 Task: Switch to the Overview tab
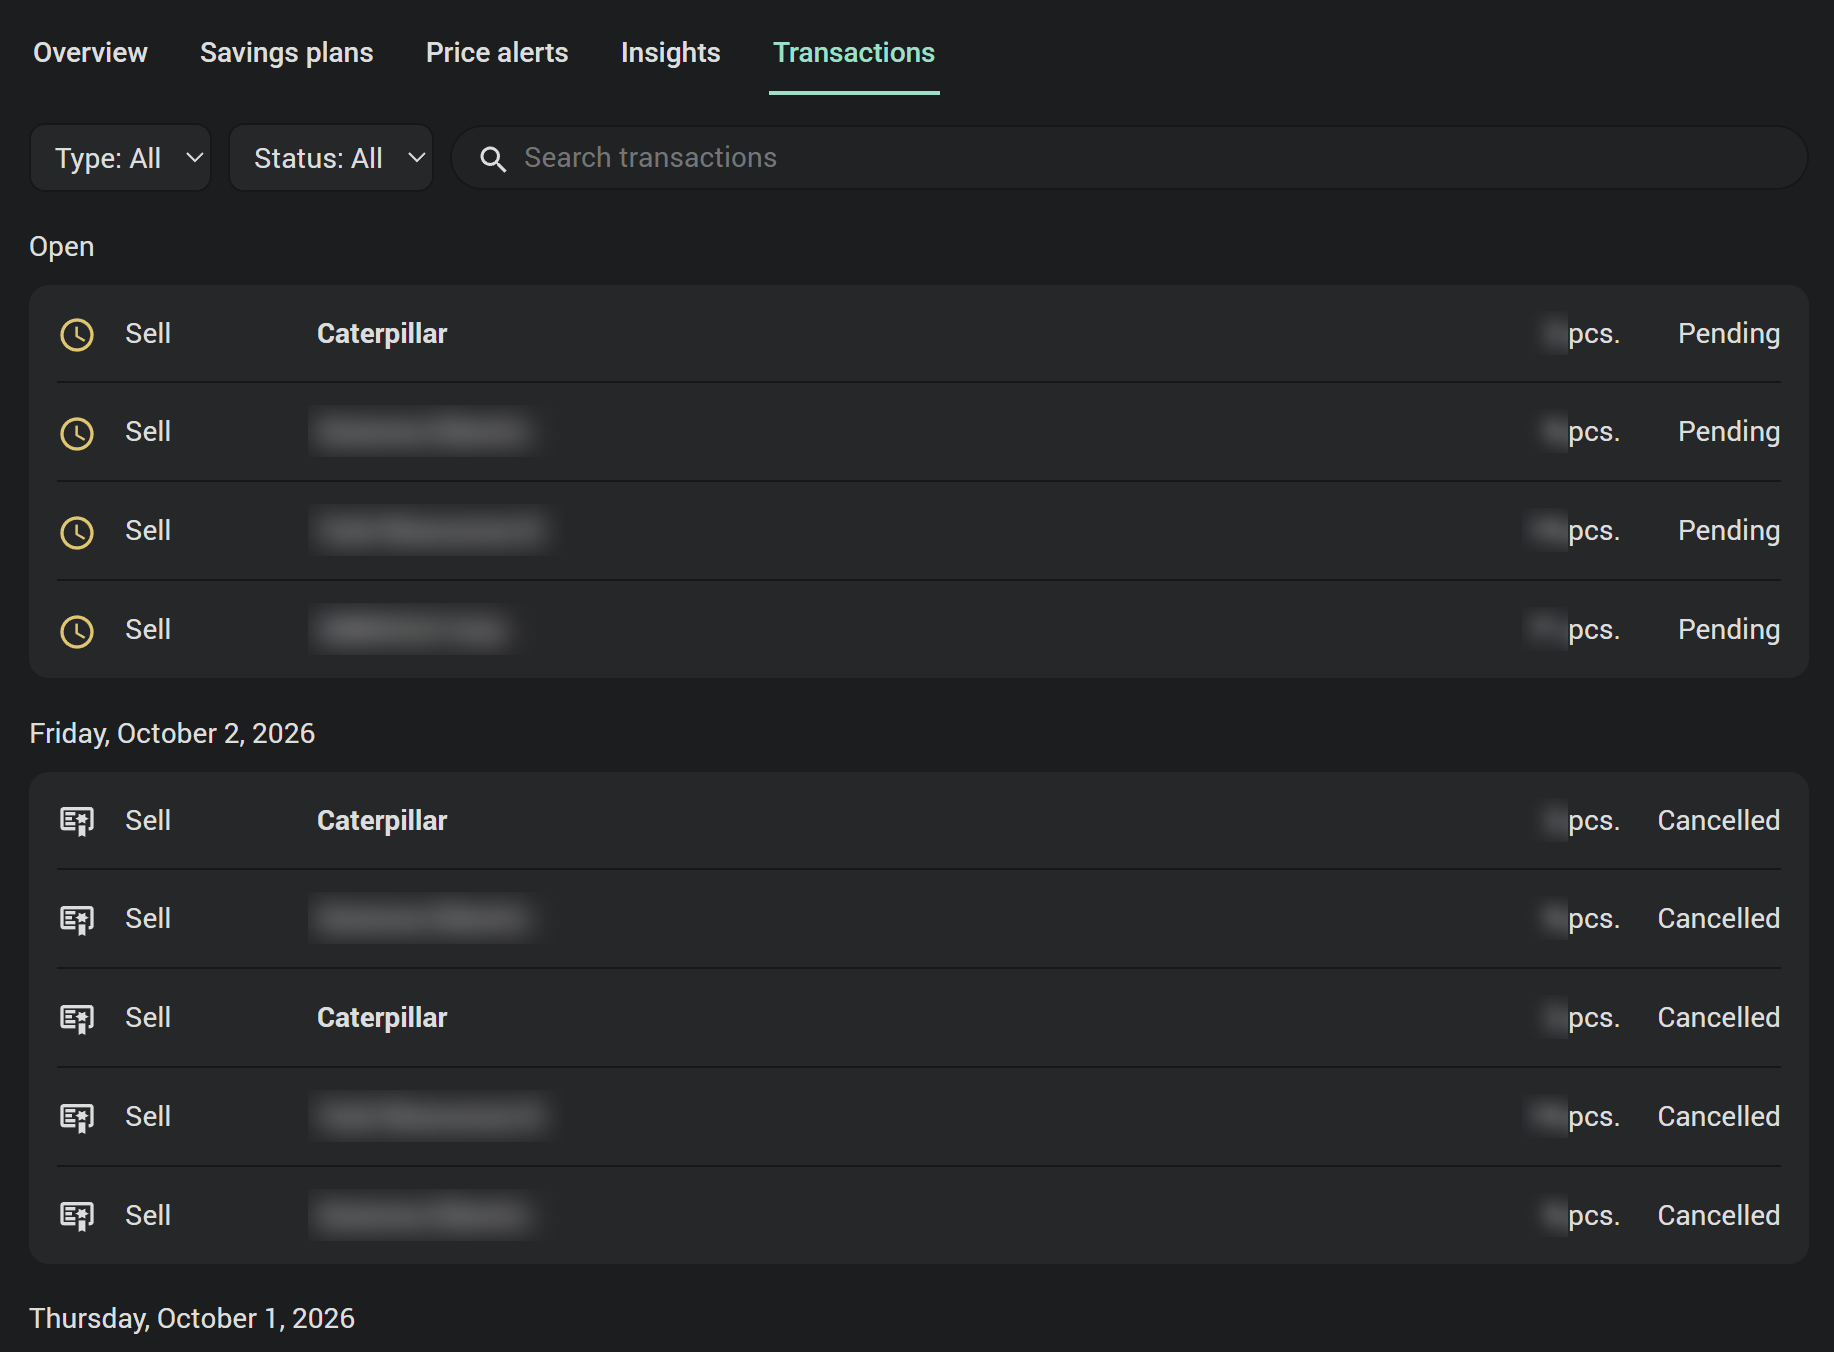pos(90,52)
